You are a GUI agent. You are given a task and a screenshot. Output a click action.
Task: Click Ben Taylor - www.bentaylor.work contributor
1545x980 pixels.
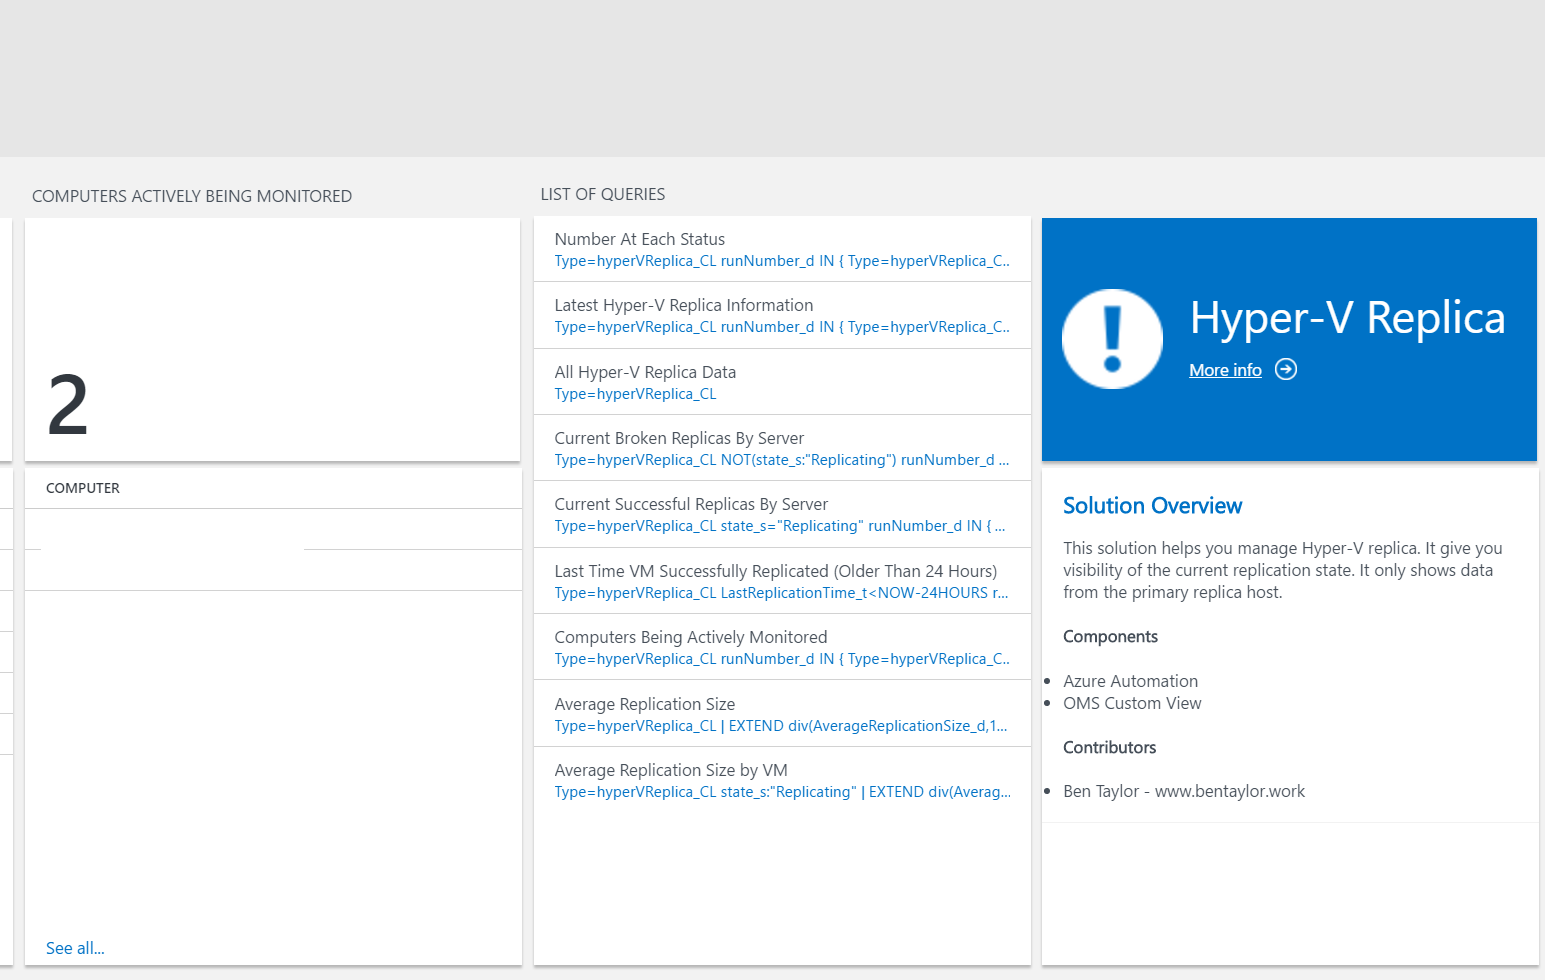[x=1184, y=791]
